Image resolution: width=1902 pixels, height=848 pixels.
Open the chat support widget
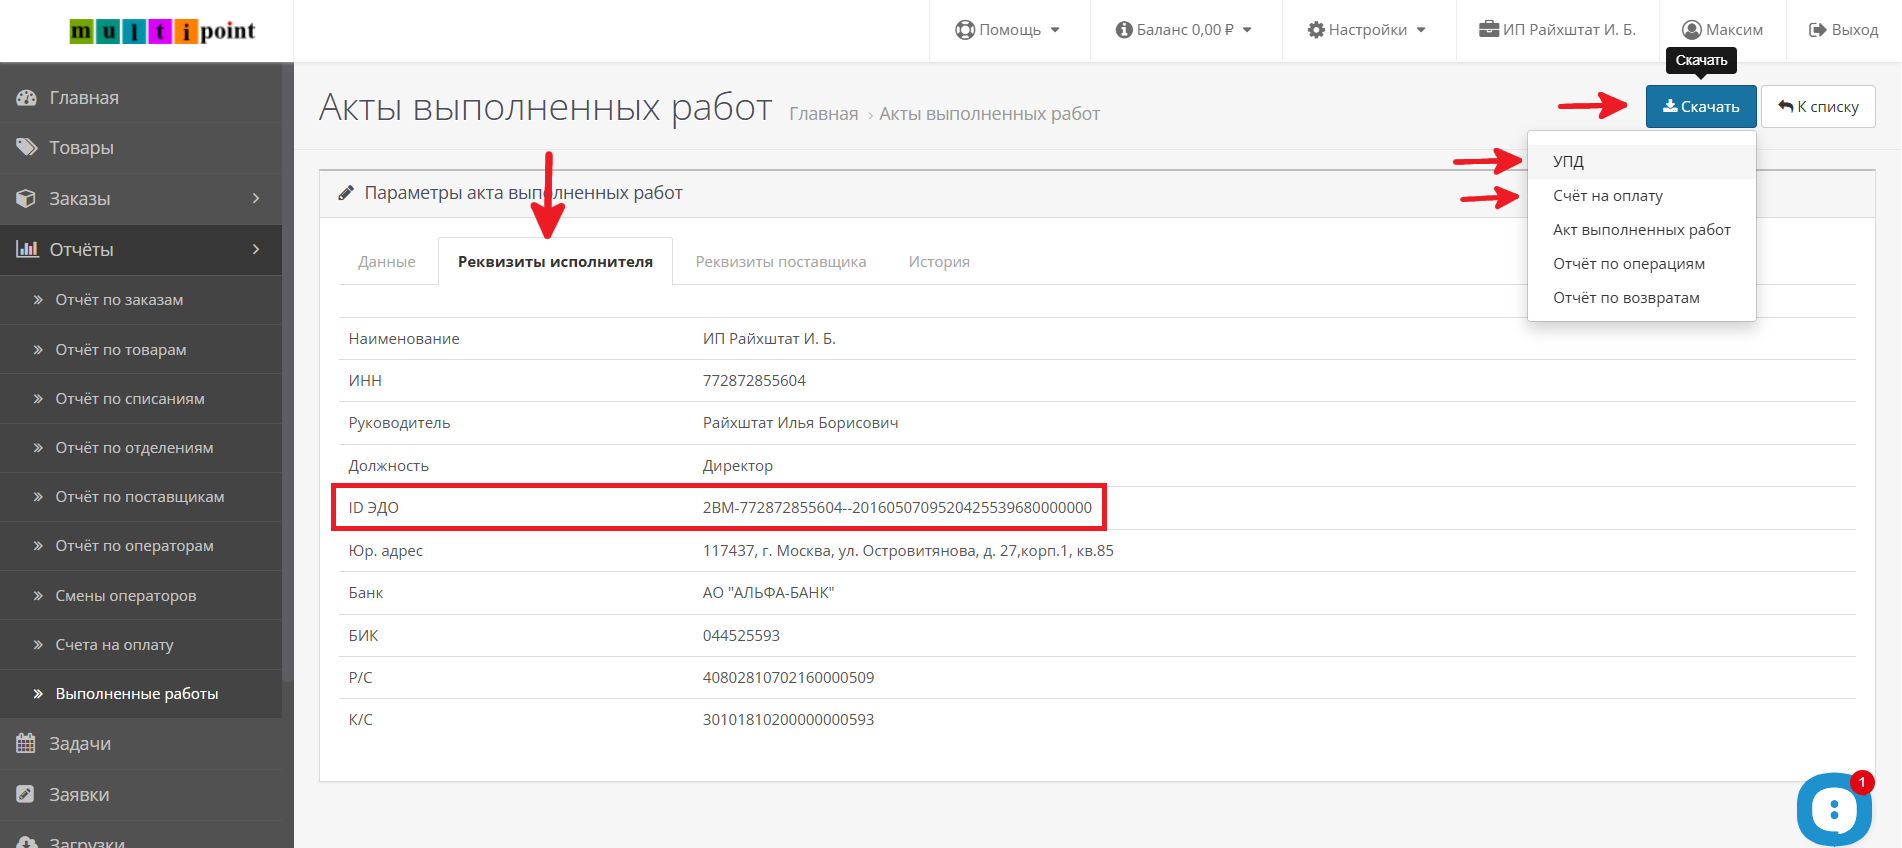click(x=1834, y=809)
